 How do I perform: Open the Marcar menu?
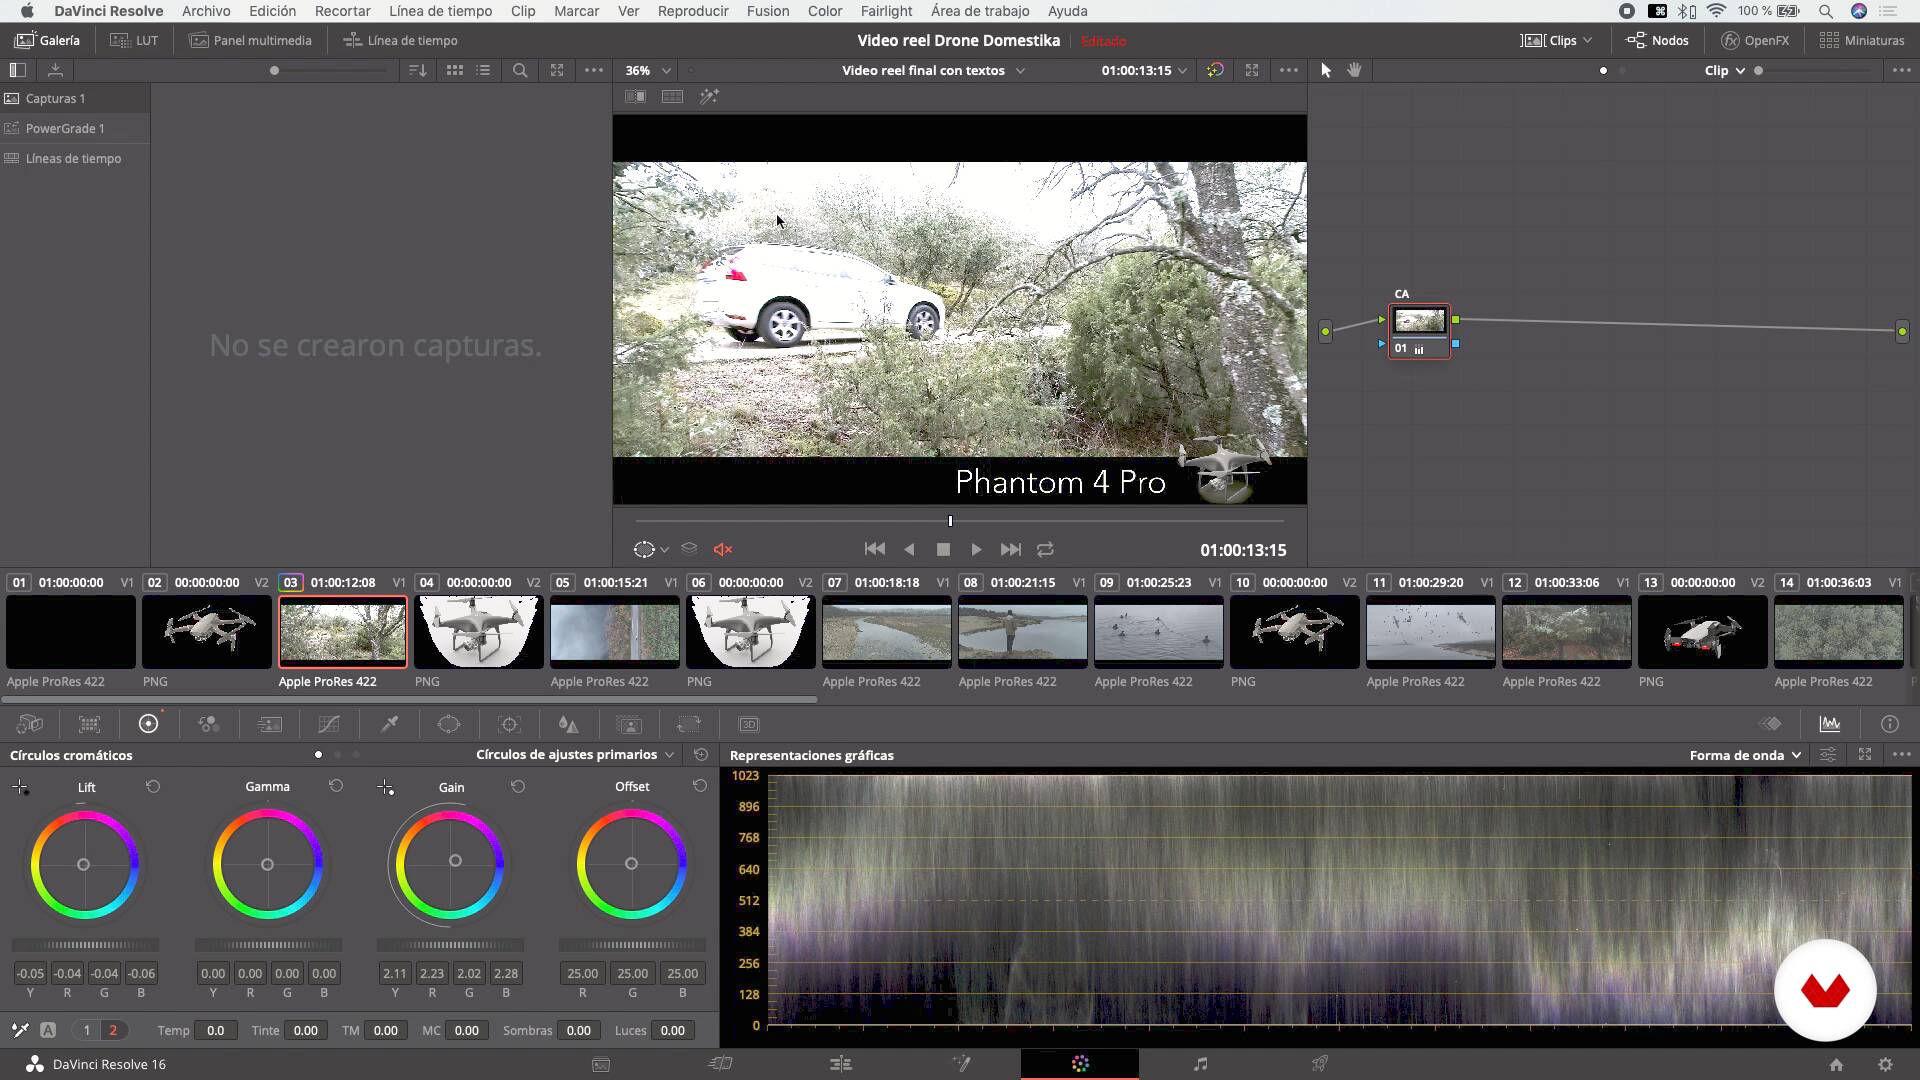576,11
